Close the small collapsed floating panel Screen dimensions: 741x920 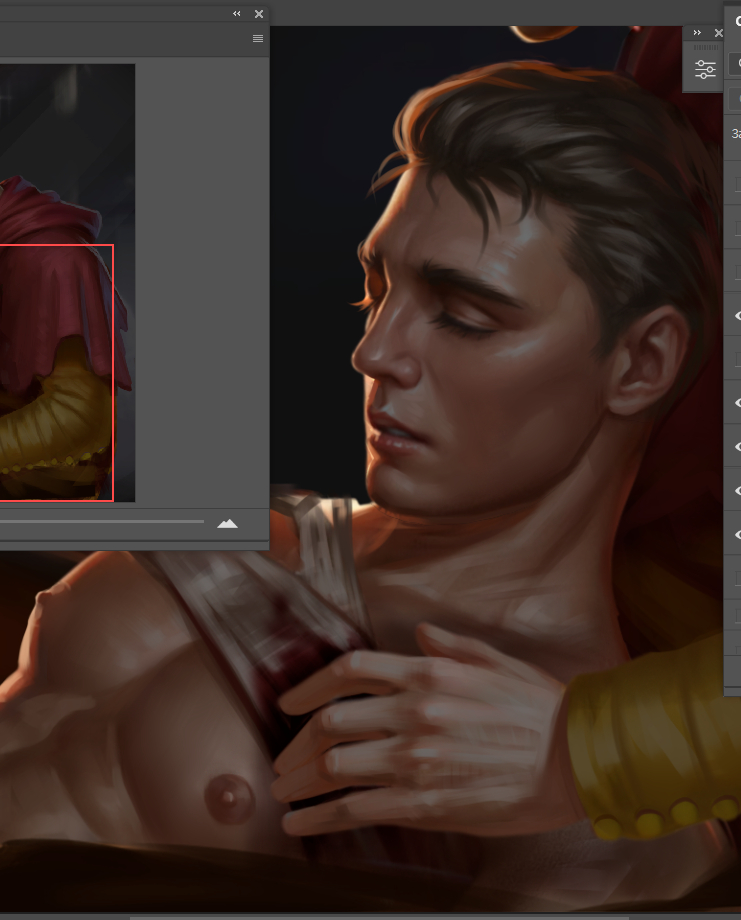click(x=718, y=33)
